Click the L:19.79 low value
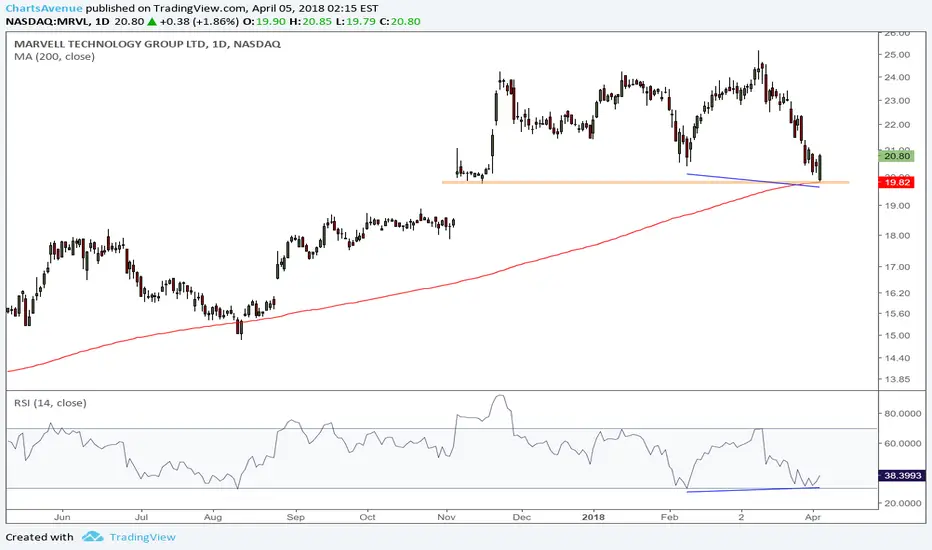Screen dimensions: 932x550 [356, 21]
